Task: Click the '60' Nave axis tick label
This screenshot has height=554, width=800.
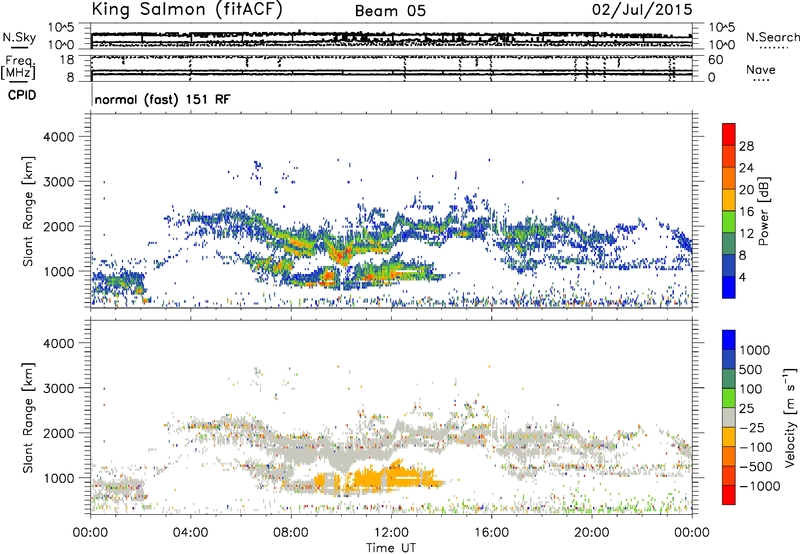Action: 715,60
